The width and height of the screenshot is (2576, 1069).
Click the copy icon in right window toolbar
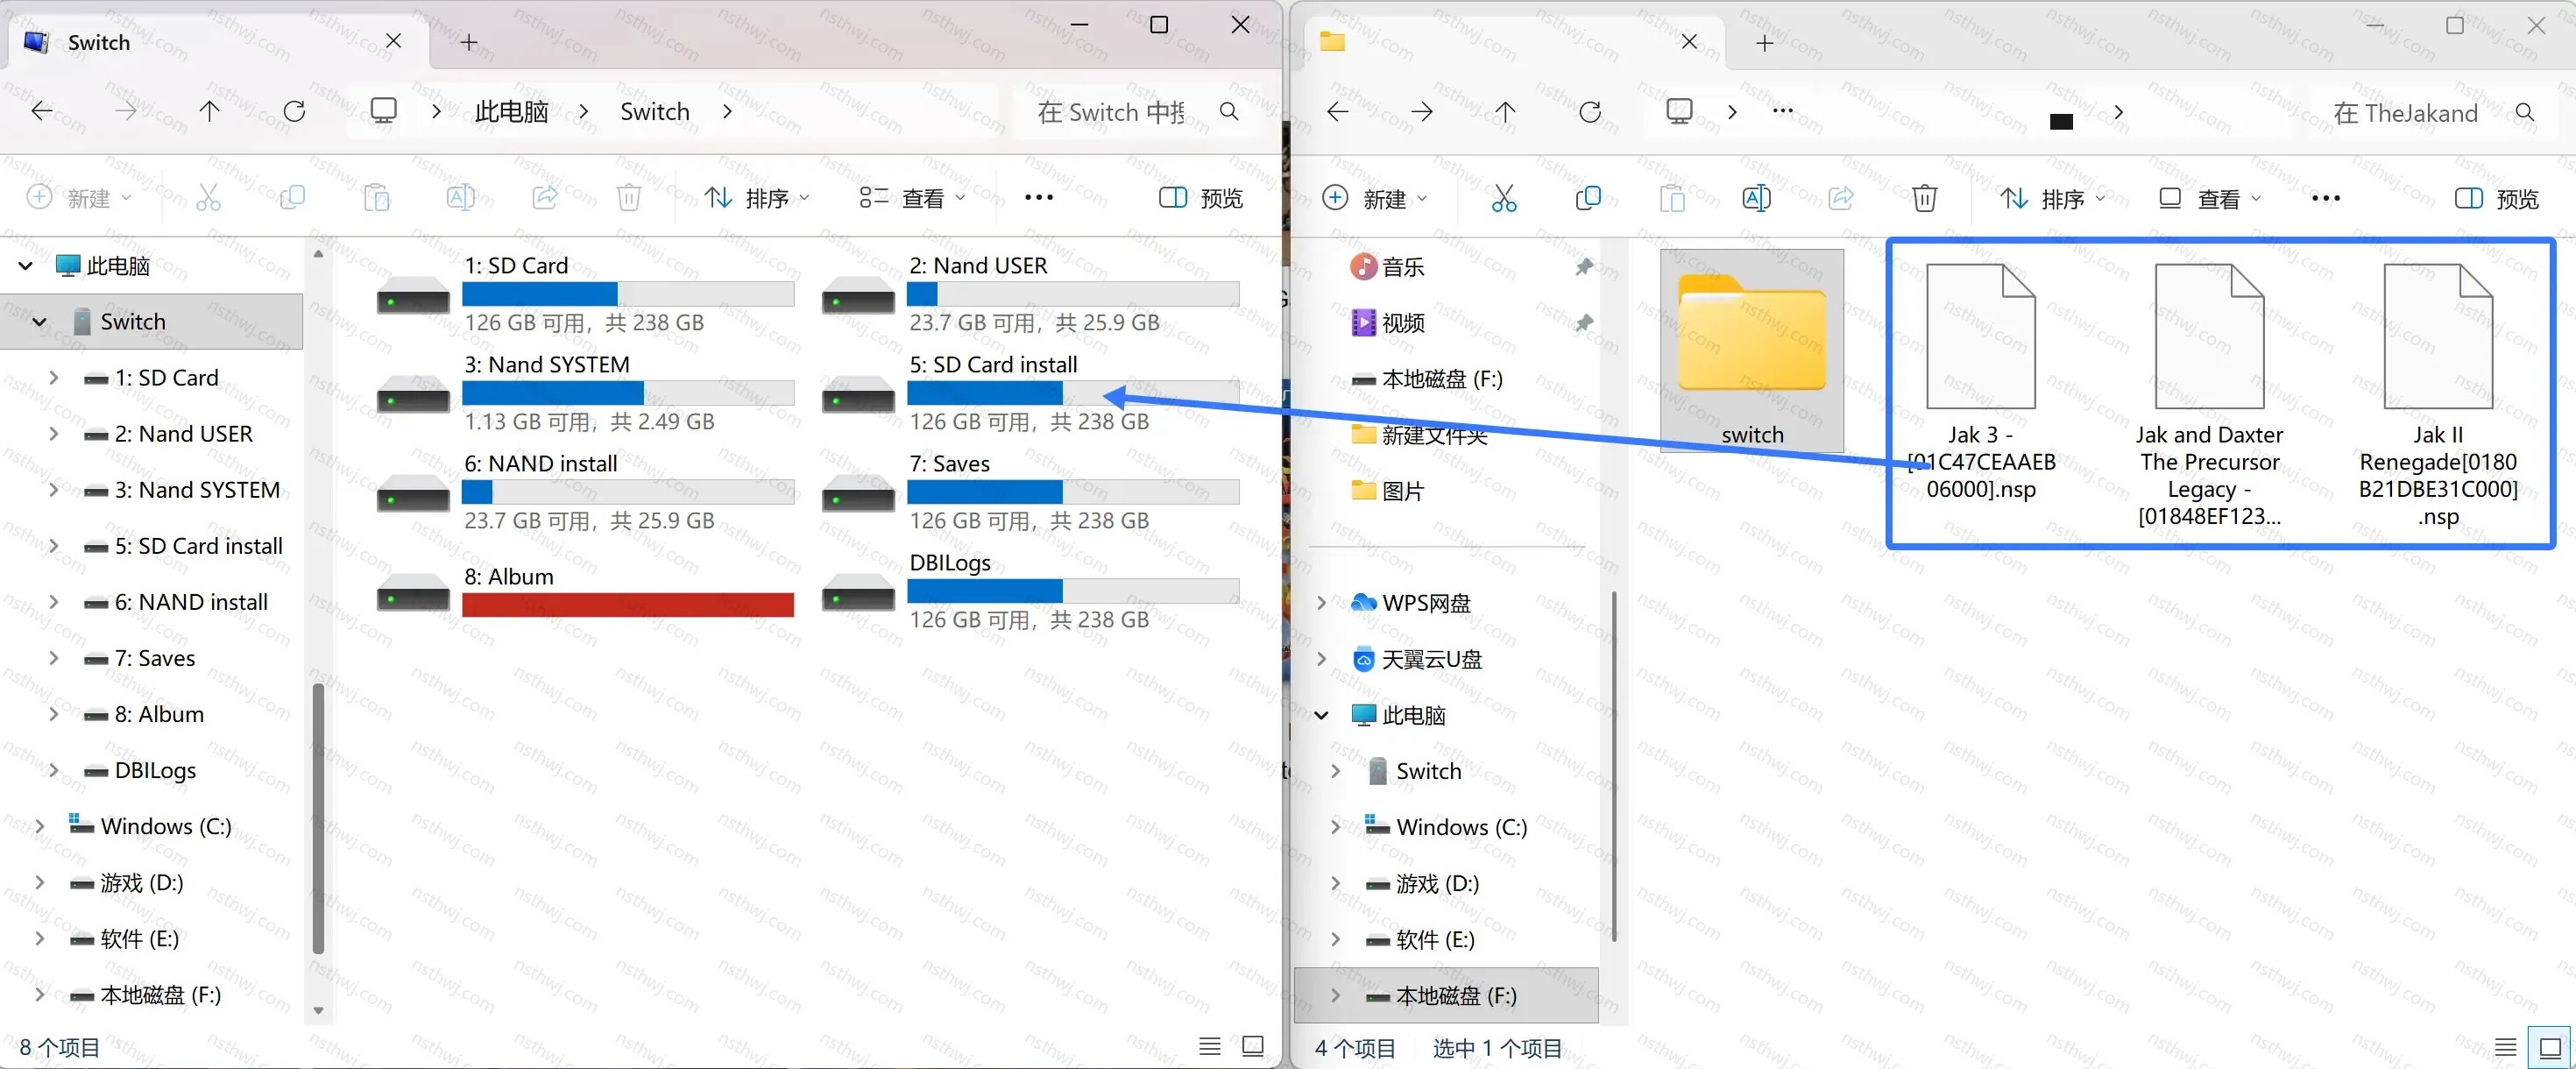tap(1587, 198)
